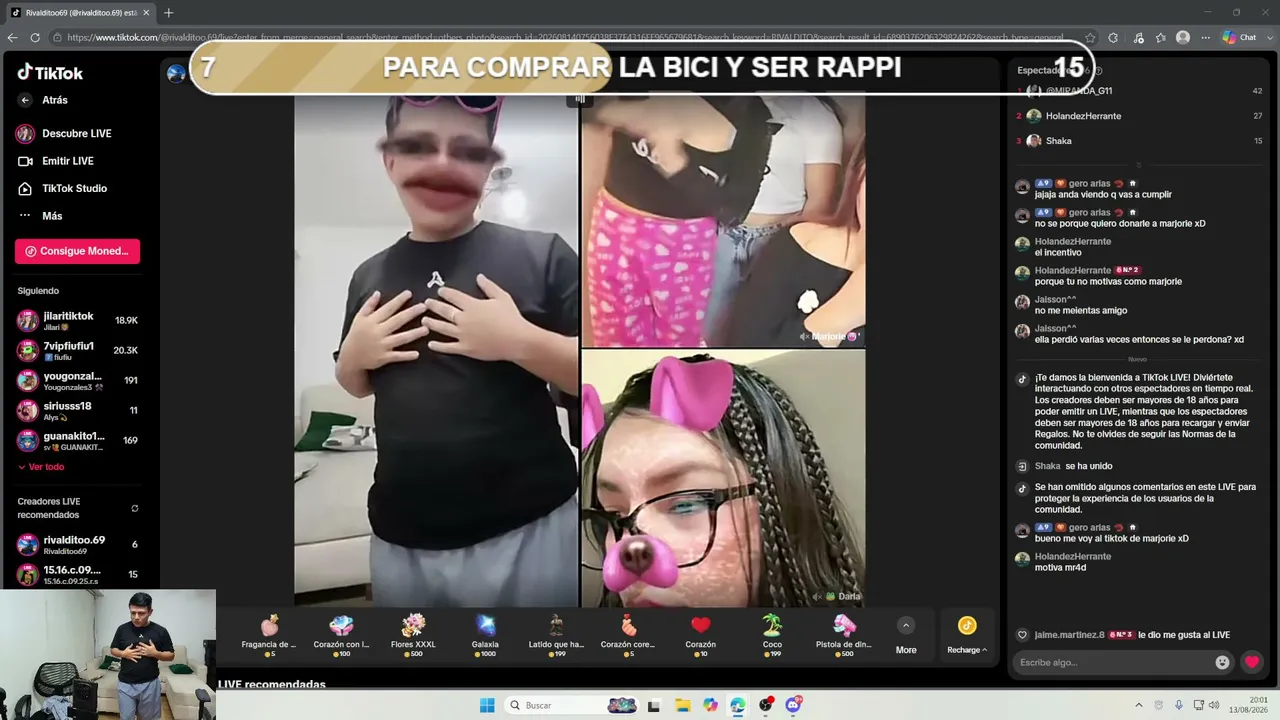
Task: Send the Fragancia gift
Action: 269,635
